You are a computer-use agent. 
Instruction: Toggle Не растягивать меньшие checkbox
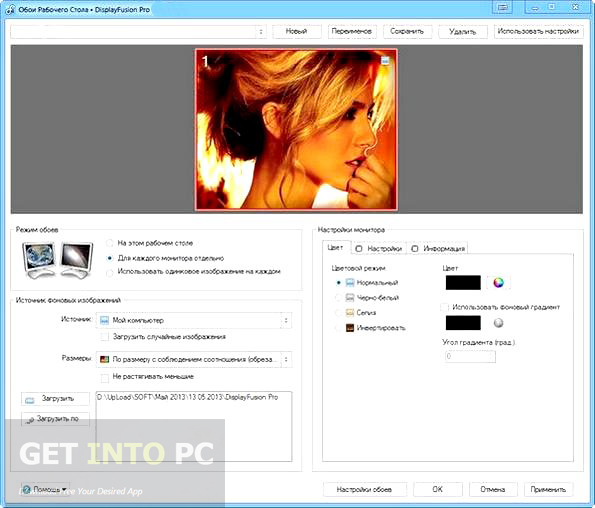pos(105,377)
